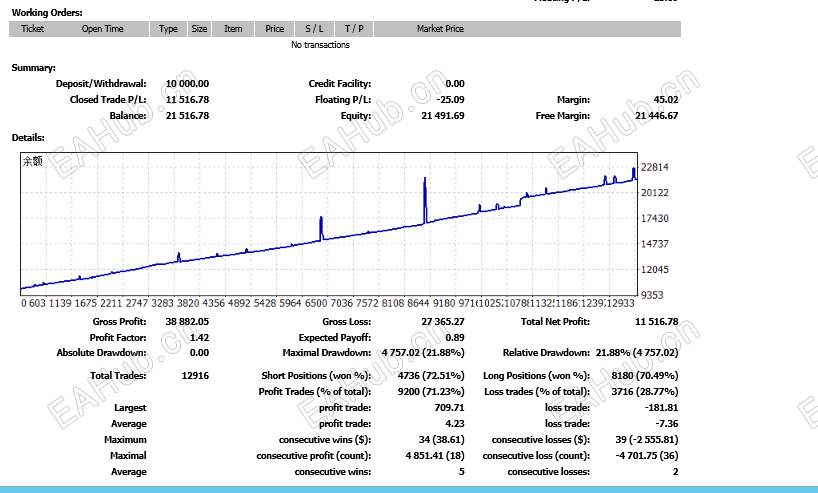The width and height of the screenshot is (818, 493).
Task: Click the Item column header
Action: (x=233, y=29)
